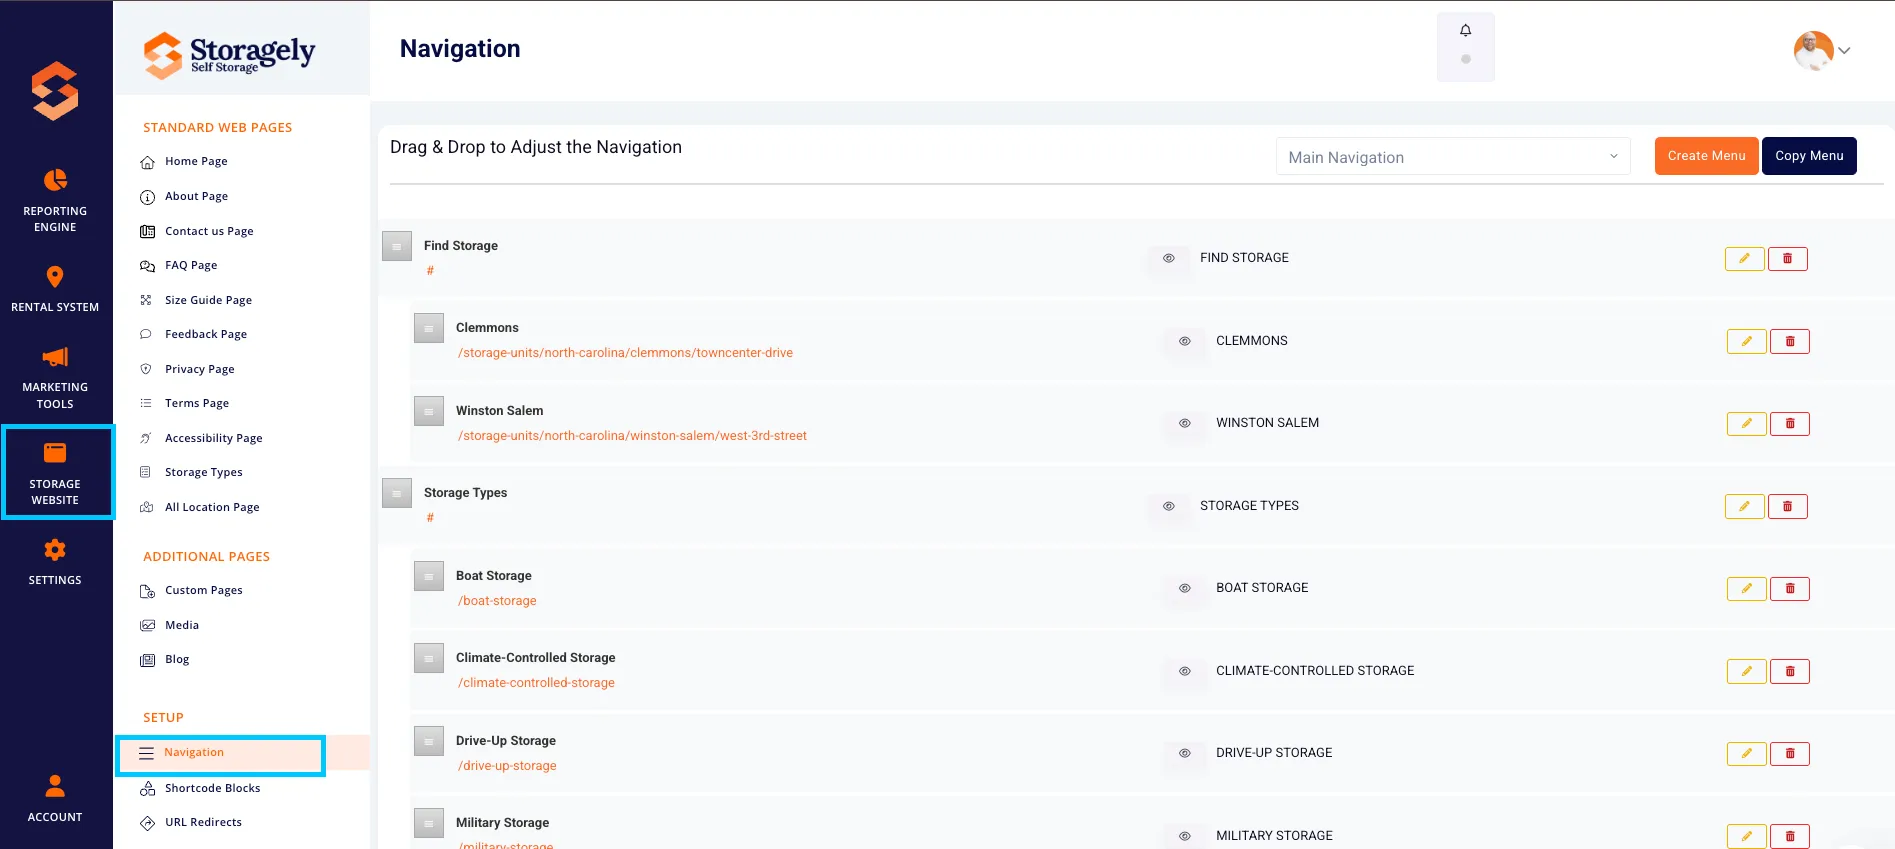Viewport: 1895px width, 849px height.
Task: Edit the Boat Storage menu item
Action: point(1746,589)
